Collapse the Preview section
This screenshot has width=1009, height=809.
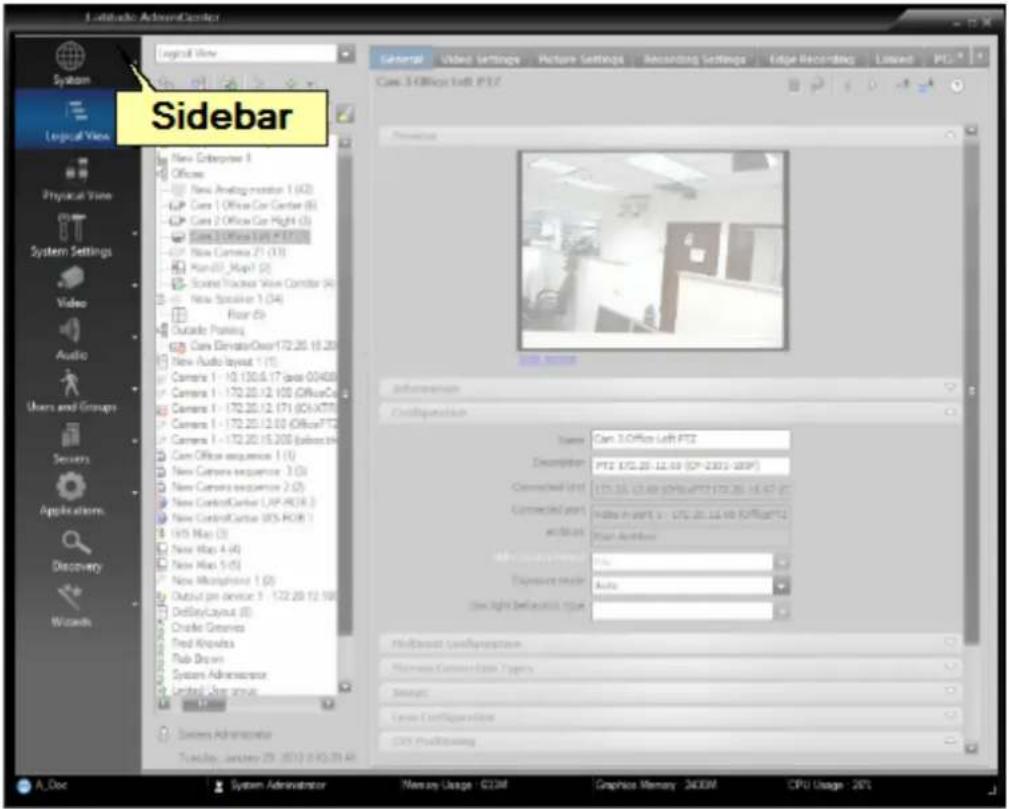pyautogui.click(x=950, y=135)
